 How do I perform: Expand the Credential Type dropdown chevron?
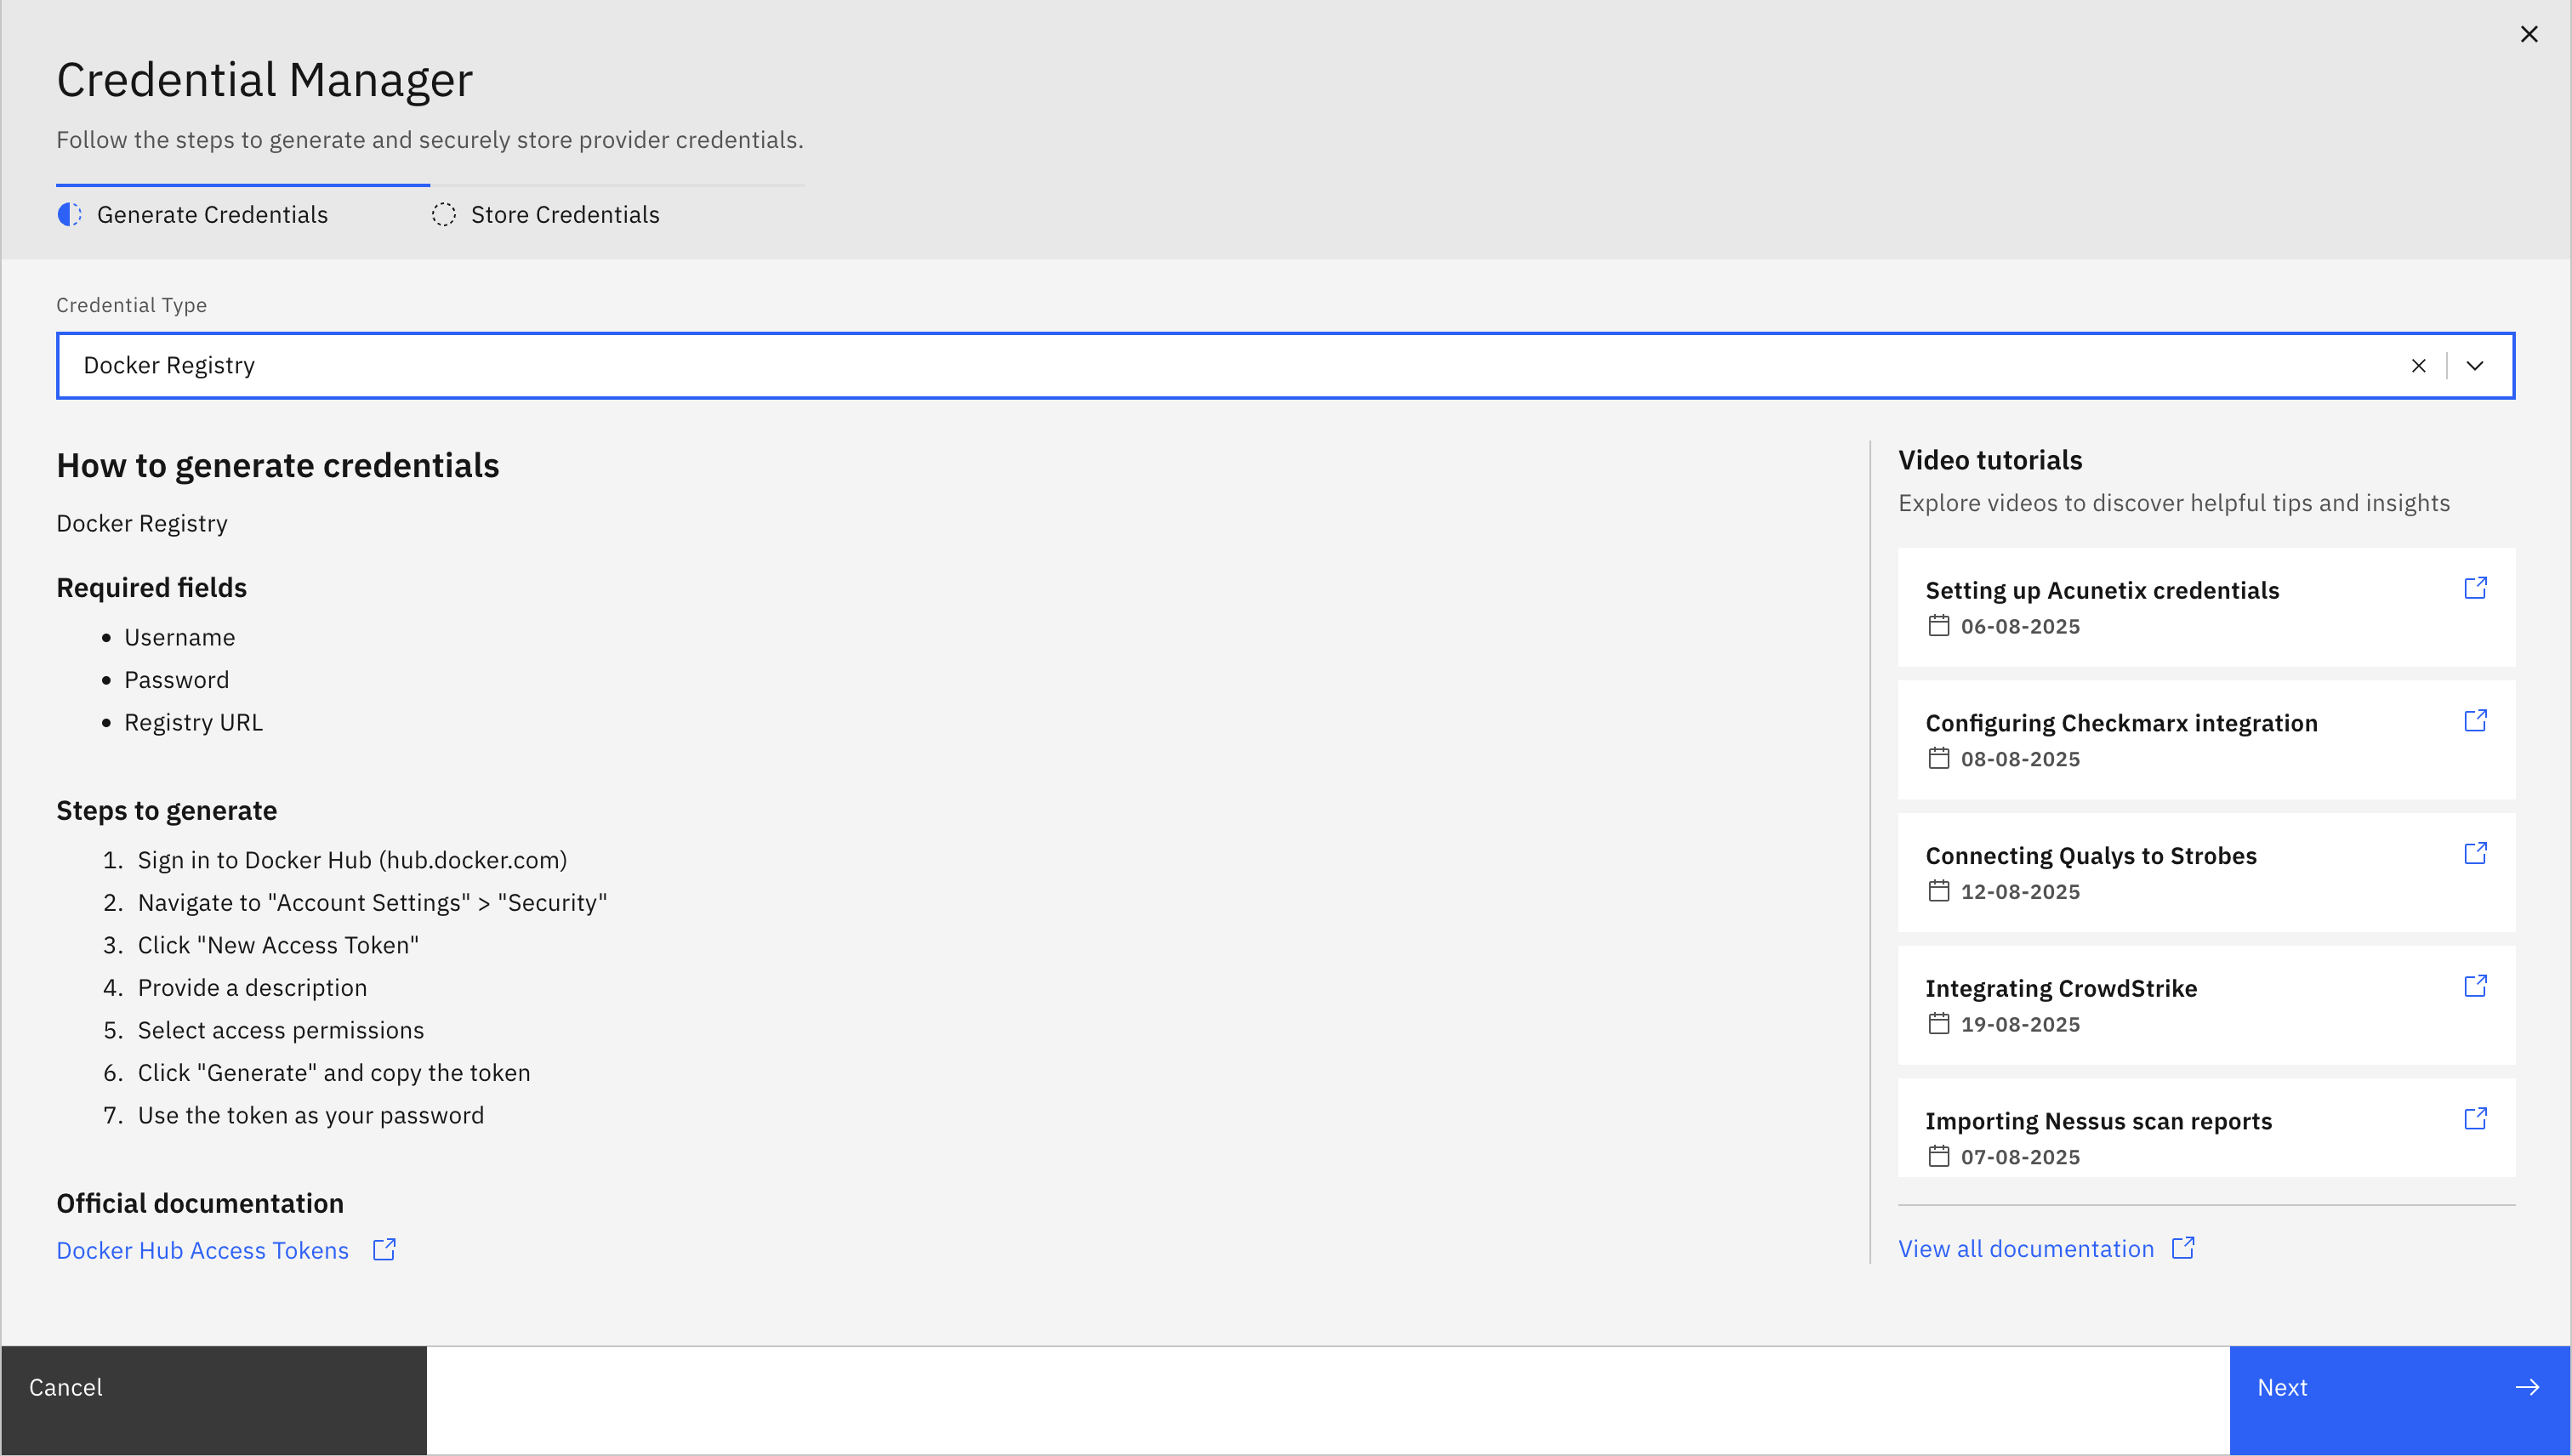point(2475,366)
